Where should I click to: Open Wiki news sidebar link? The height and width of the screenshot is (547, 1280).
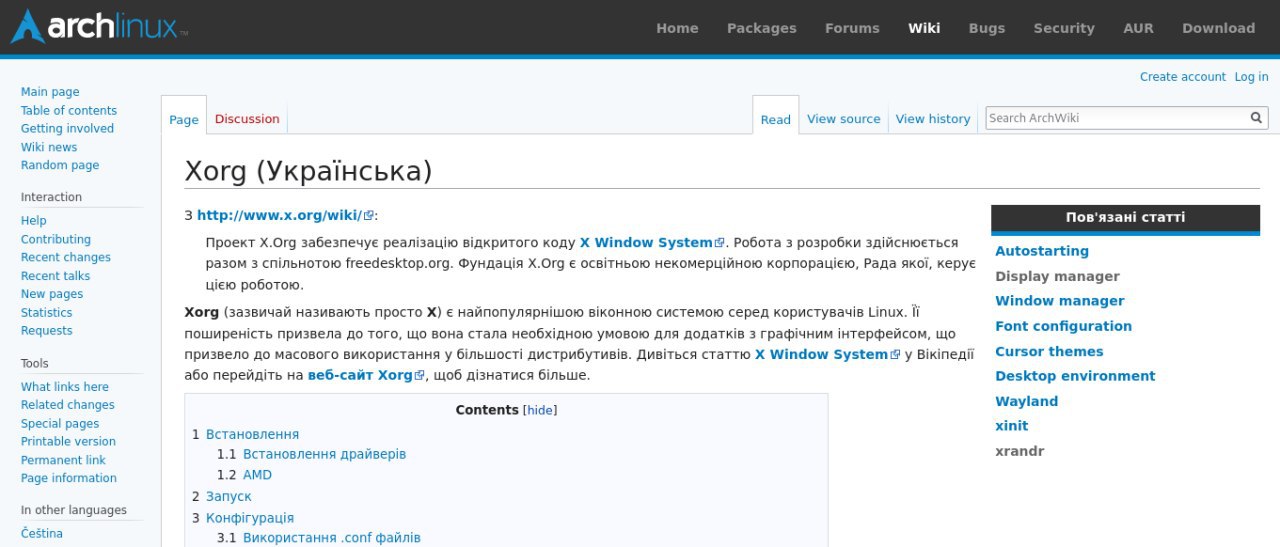[x=49, y=148]
